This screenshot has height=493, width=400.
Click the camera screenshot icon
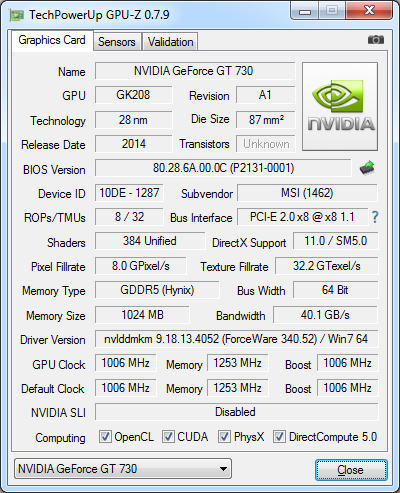coord(376,40)
